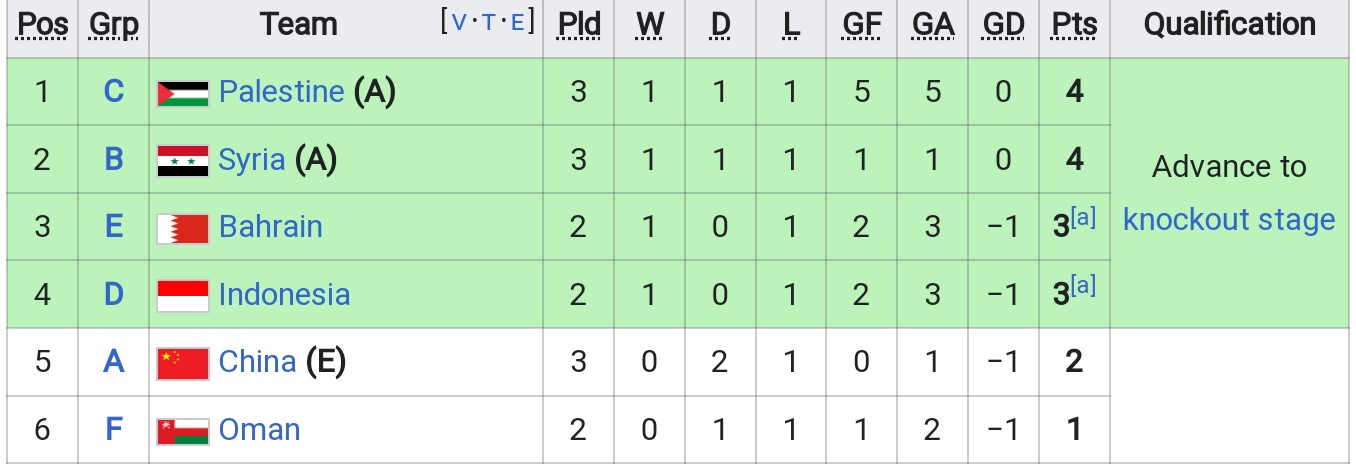
Task: Click the Indonesia flag icon
Action: (183, 295)
